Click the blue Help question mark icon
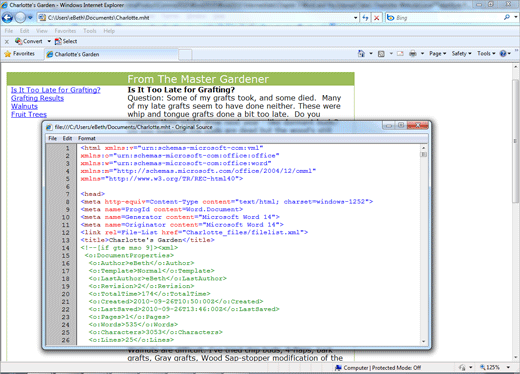Screen dimensions: 520x374 tap(503, 54)
